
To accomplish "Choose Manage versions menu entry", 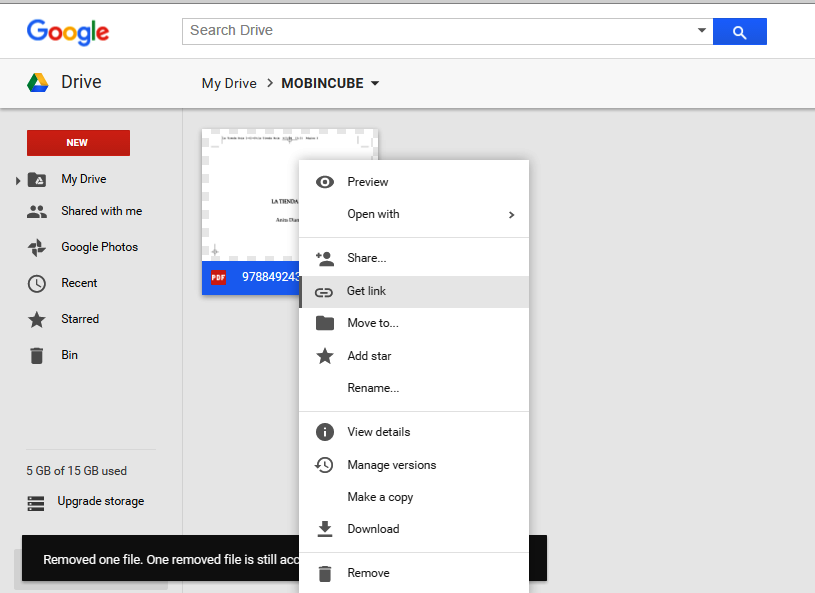I will [x=414, y=465].
